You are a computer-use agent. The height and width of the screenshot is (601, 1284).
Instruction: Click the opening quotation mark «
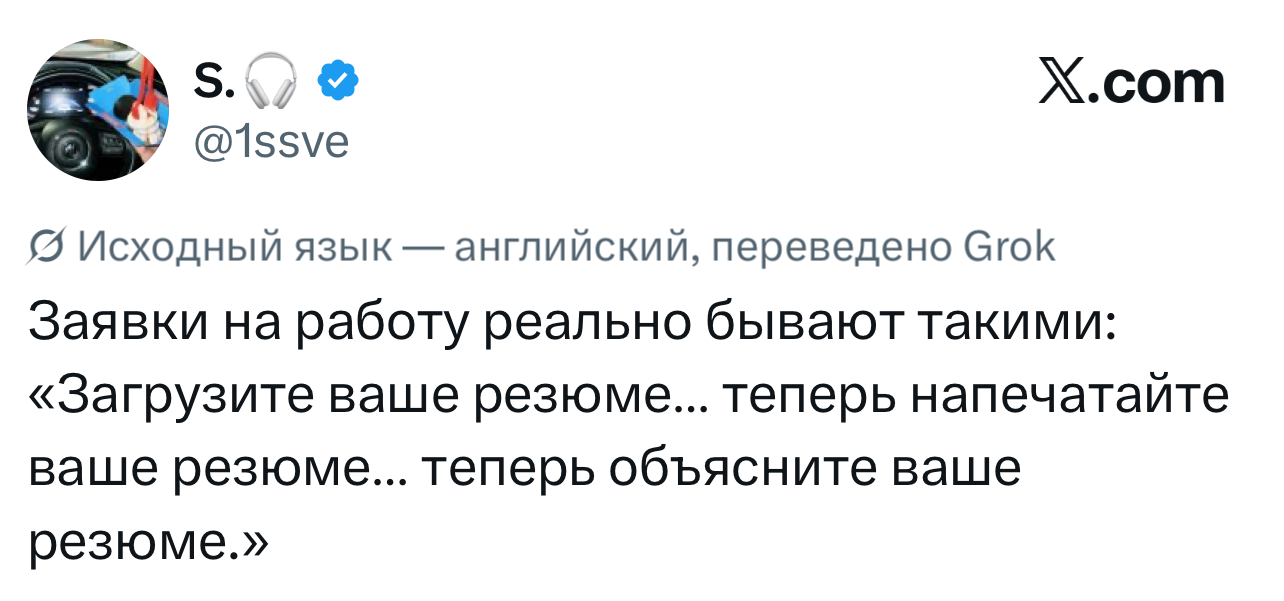coord(47,397)
